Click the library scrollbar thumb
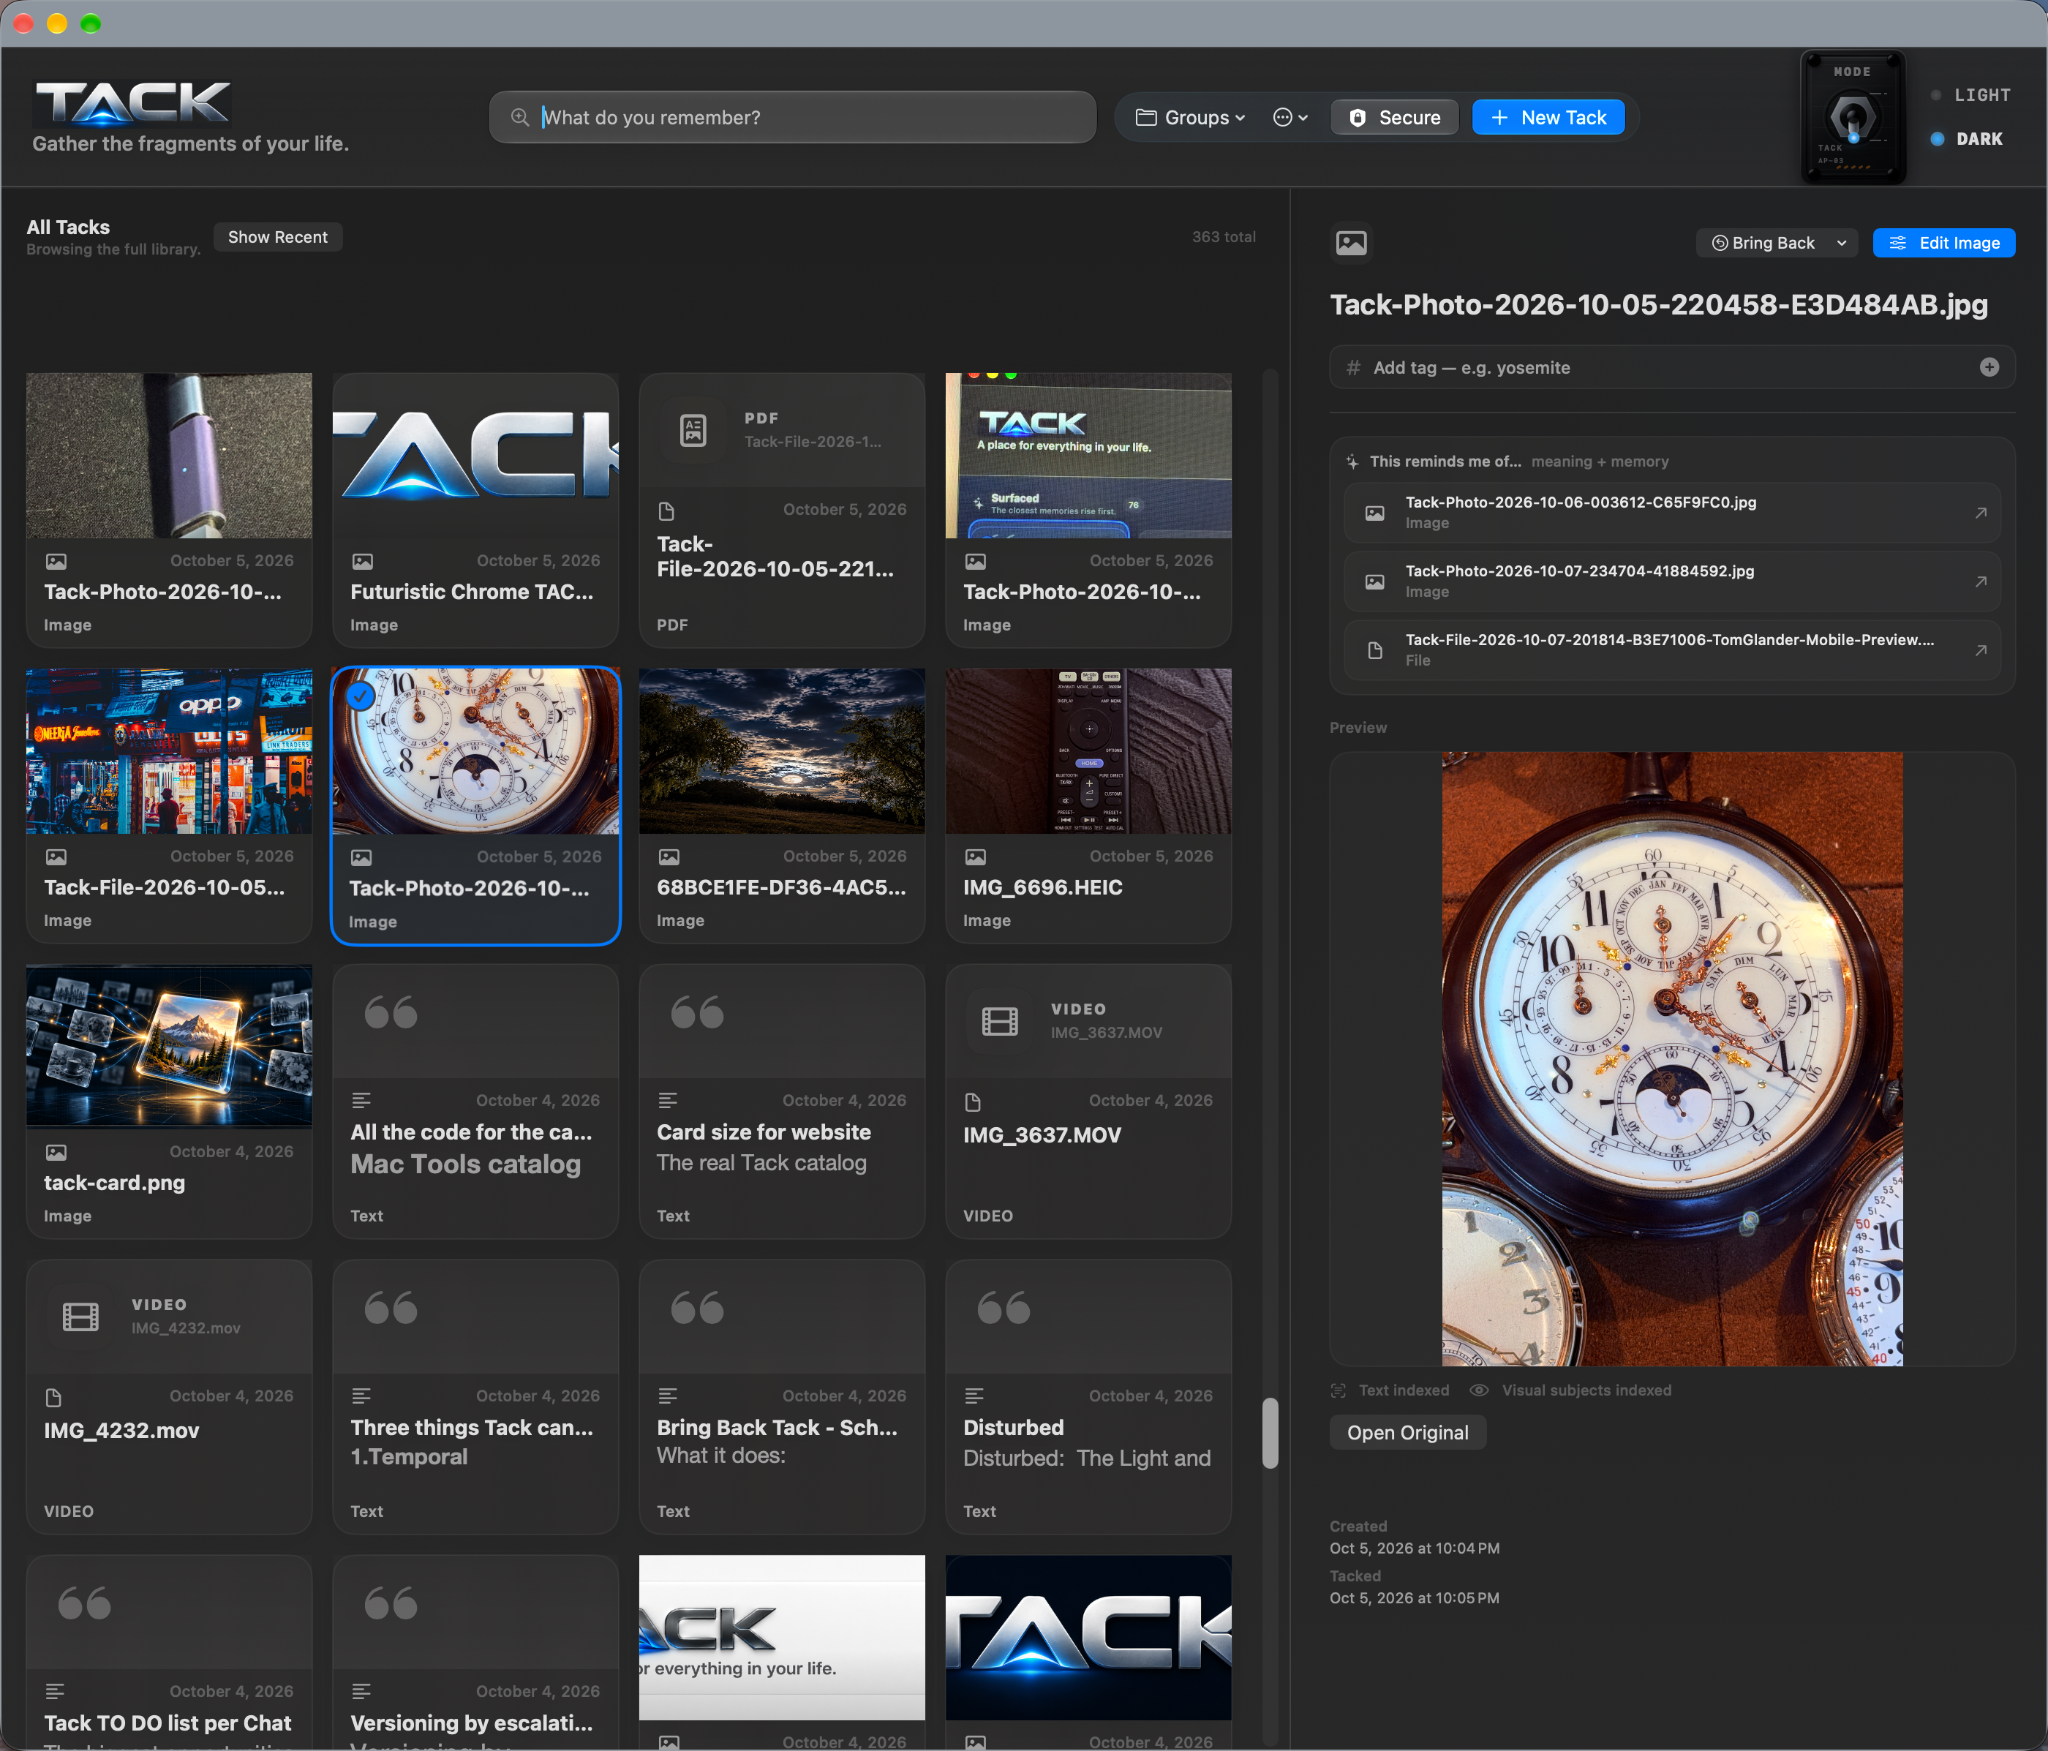This screenshot has height=1751, width=2048. [1270, 1432]
